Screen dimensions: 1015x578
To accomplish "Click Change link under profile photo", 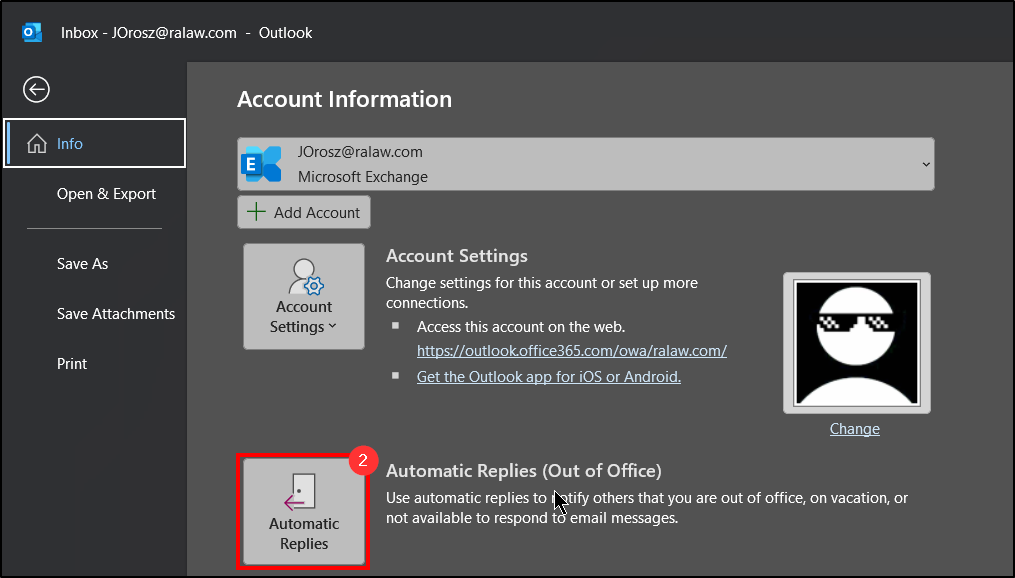I will (854, 429).
